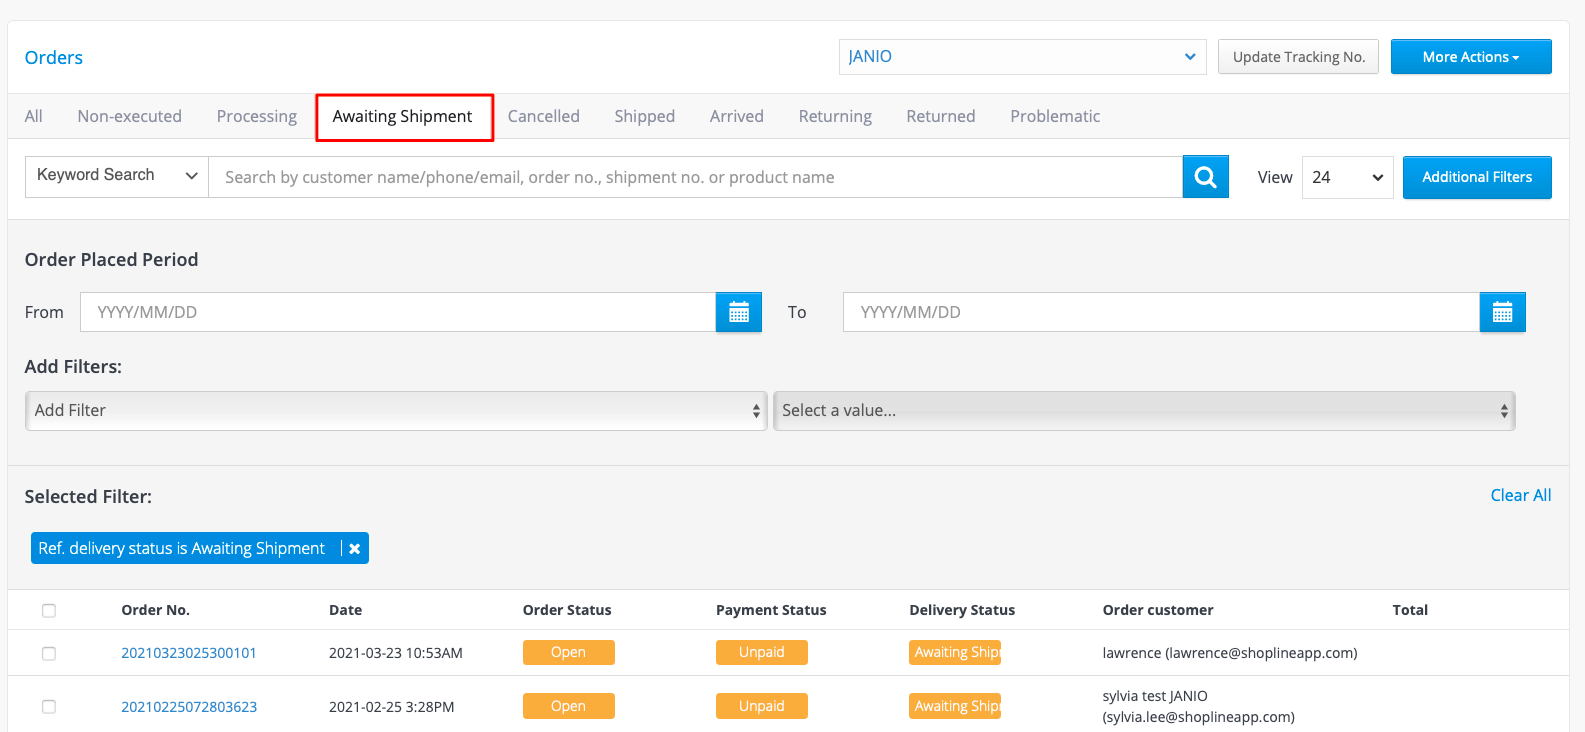1585x732 pixels.
Task: Click the Open status badge for lawrence's order
Action: [568, 652]
